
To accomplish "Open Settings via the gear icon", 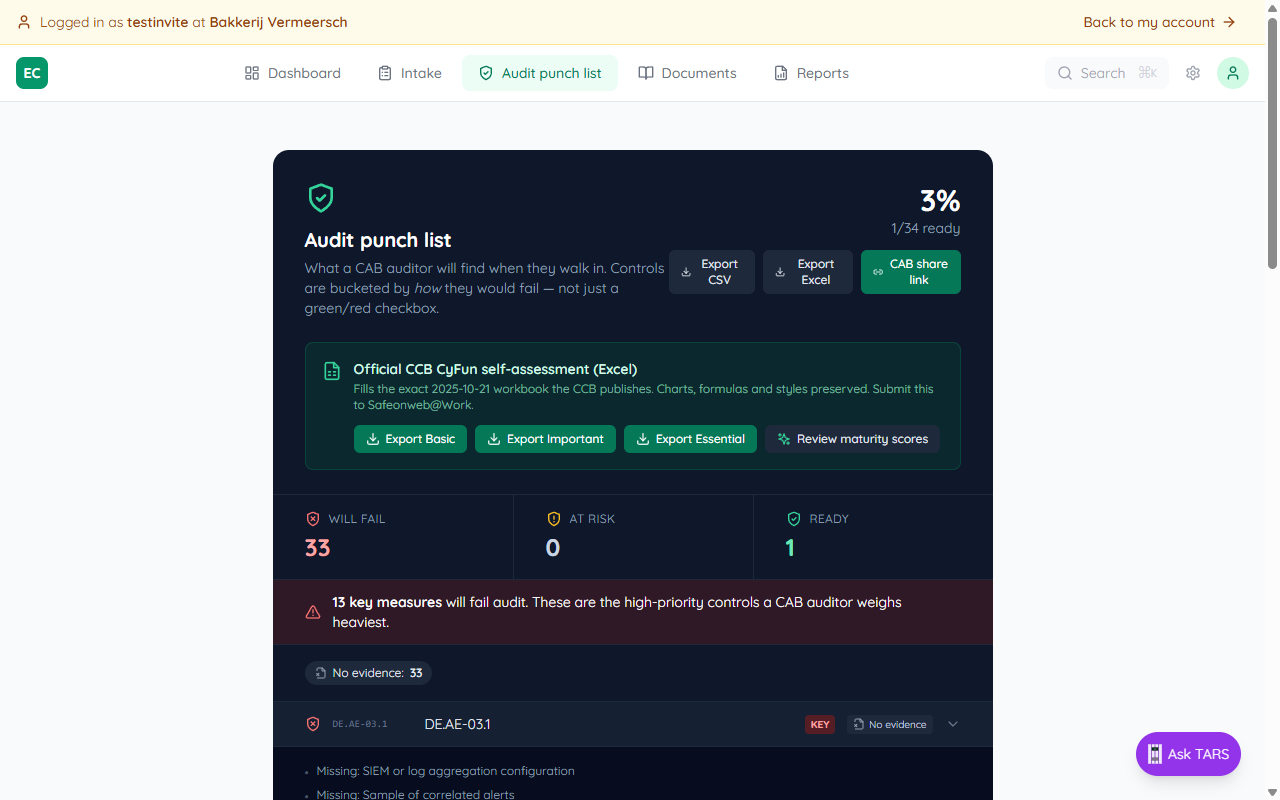I will tap(1192, 72).
